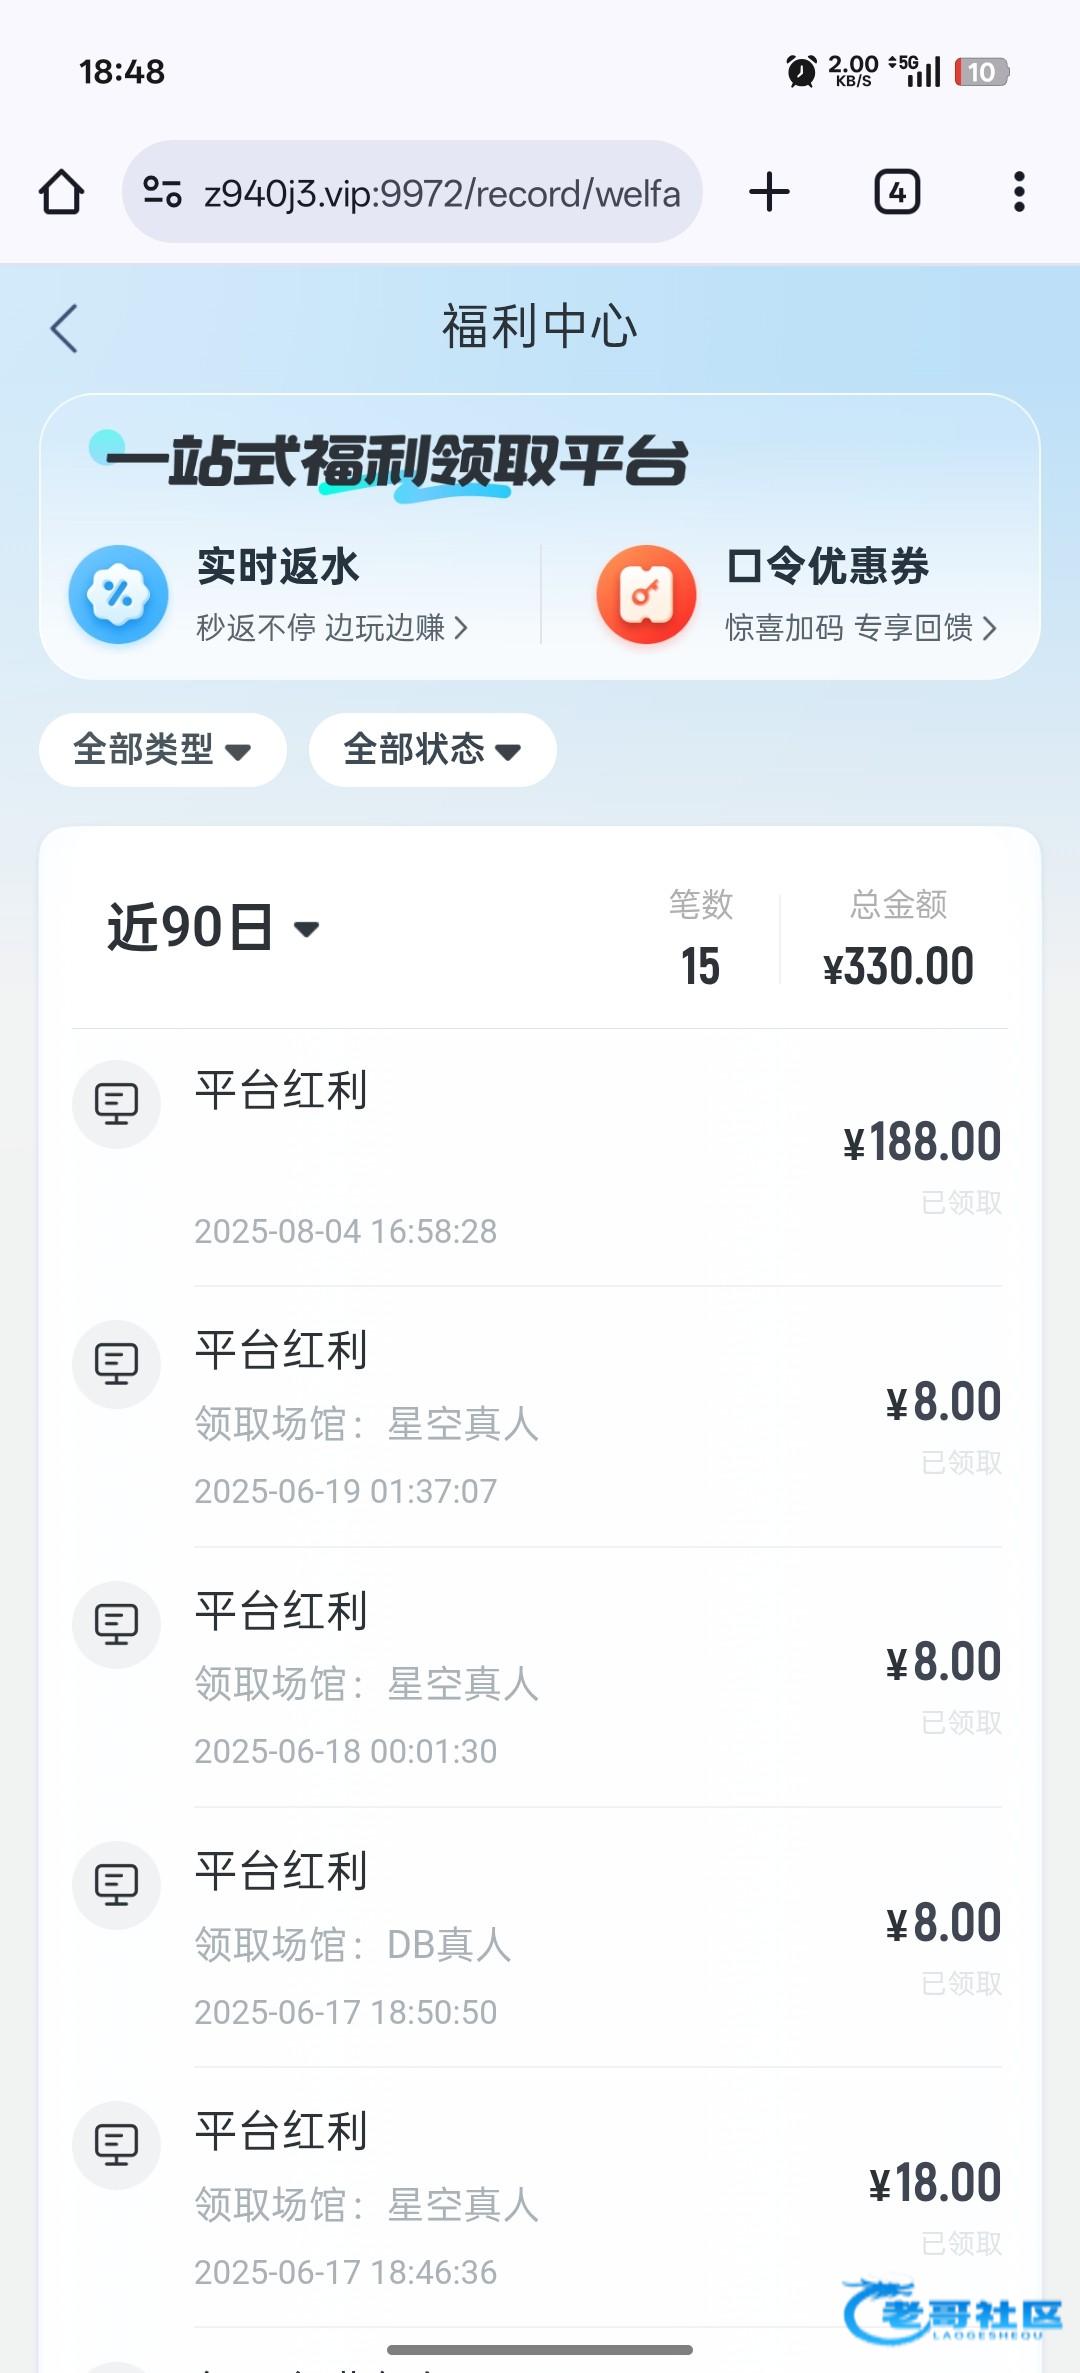This screenshot has width=1080, height=2373.
Task: Open a new browser tab
Action: click(x=769, y=192)
